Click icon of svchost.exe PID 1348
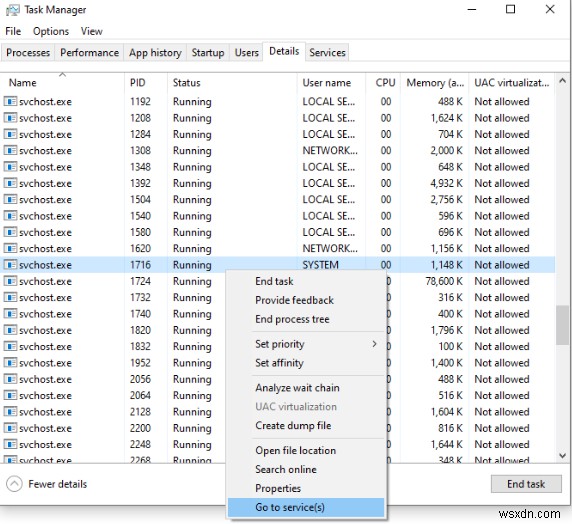The image size is (572, 524). click(10, 166)
